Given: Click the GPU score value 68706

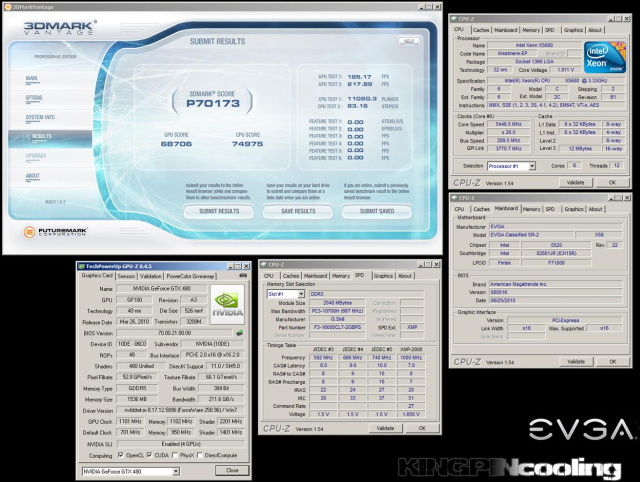Looking at the screenshot, I should click(176, 144).
